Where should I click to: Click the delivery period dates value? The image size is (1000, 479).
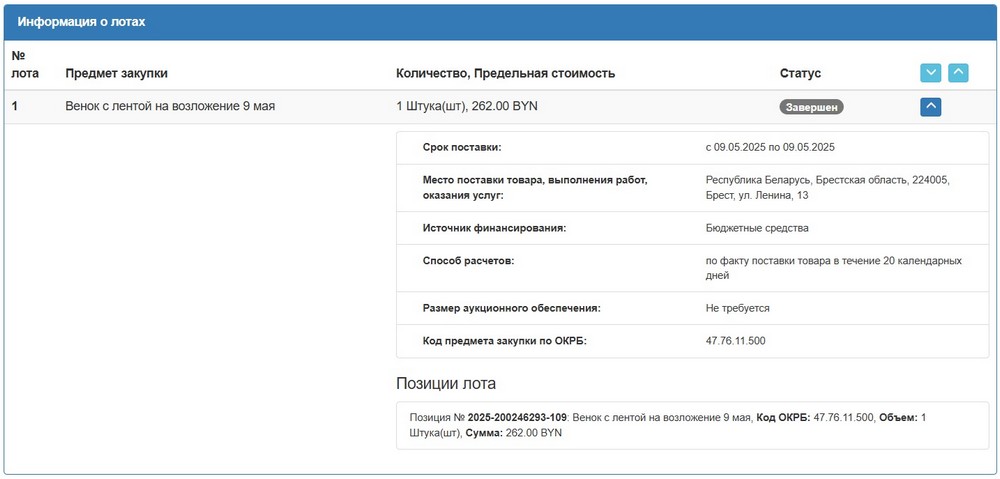click(x=769, y=147)
